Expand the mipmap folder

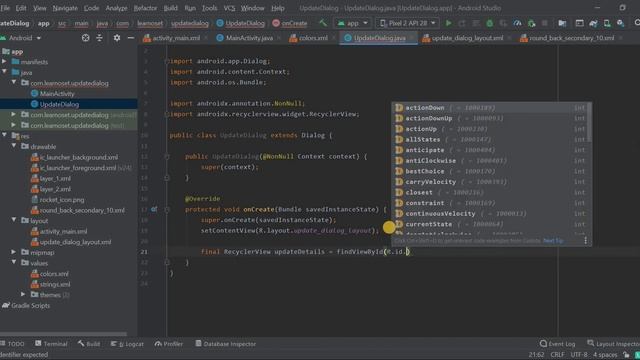tap(14, 252)
